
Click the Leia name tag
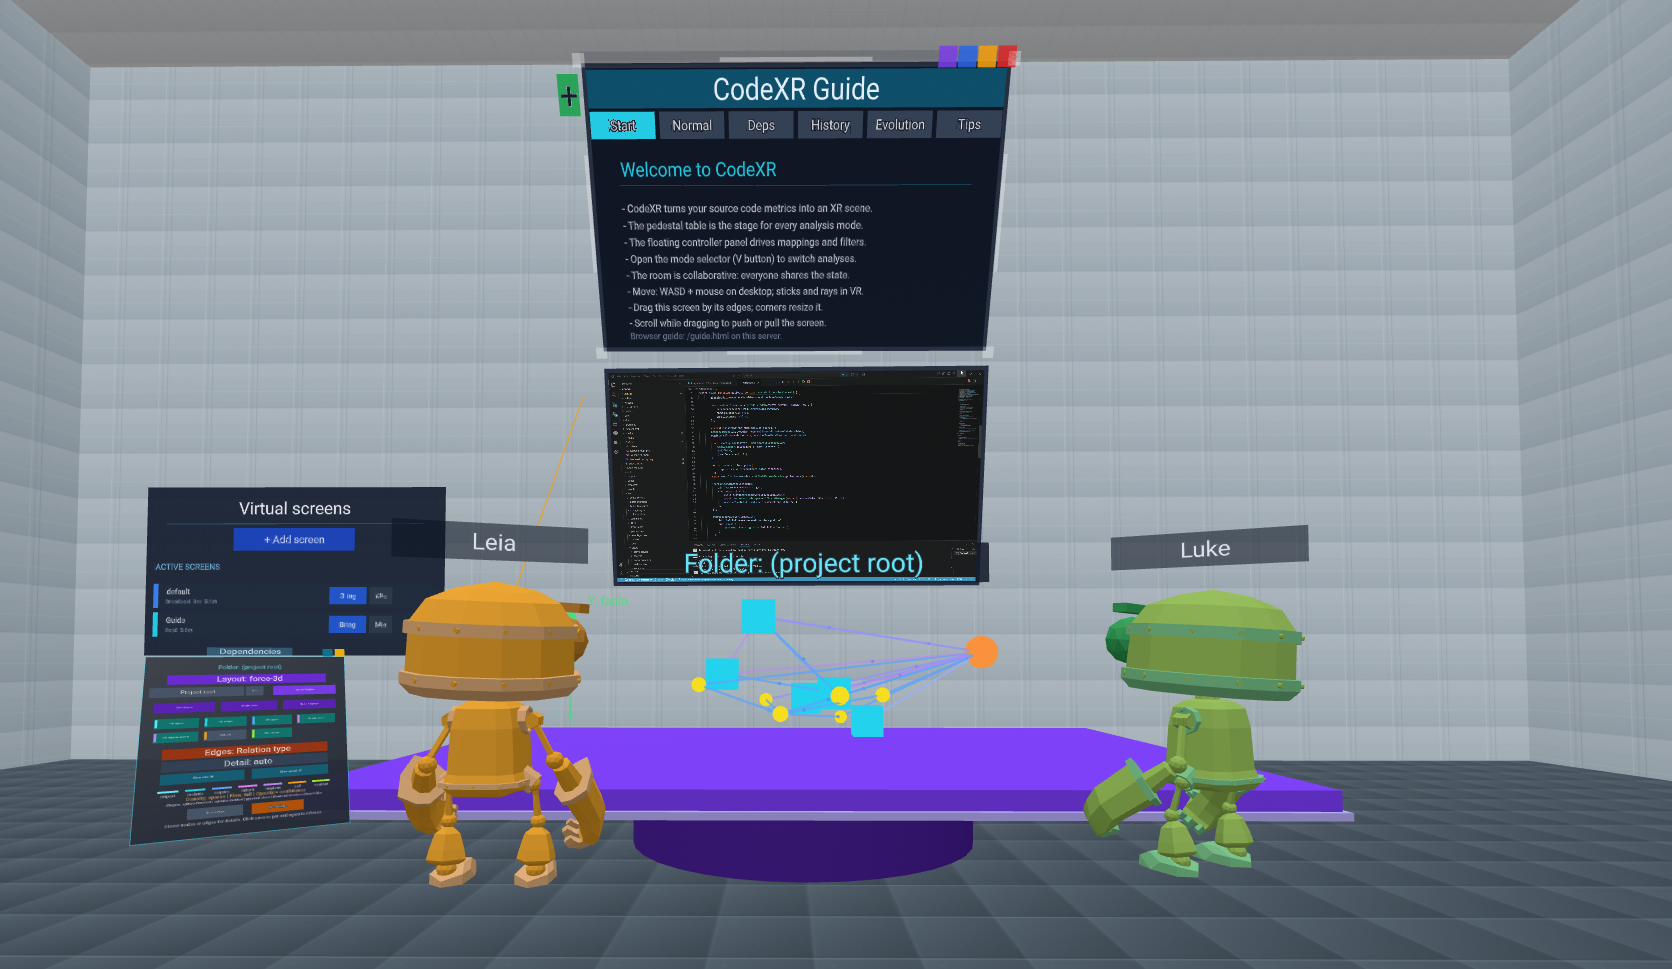tap(494, 542)
